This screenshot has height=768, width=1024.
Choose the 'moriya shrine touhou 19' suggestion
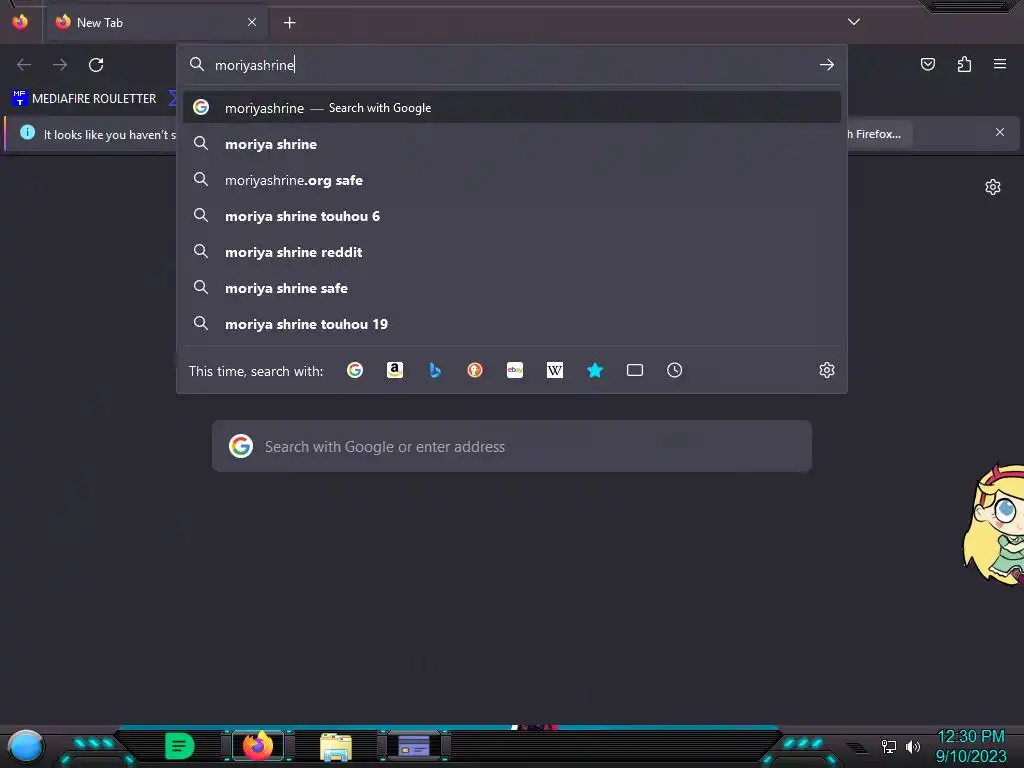coord(512,324)
